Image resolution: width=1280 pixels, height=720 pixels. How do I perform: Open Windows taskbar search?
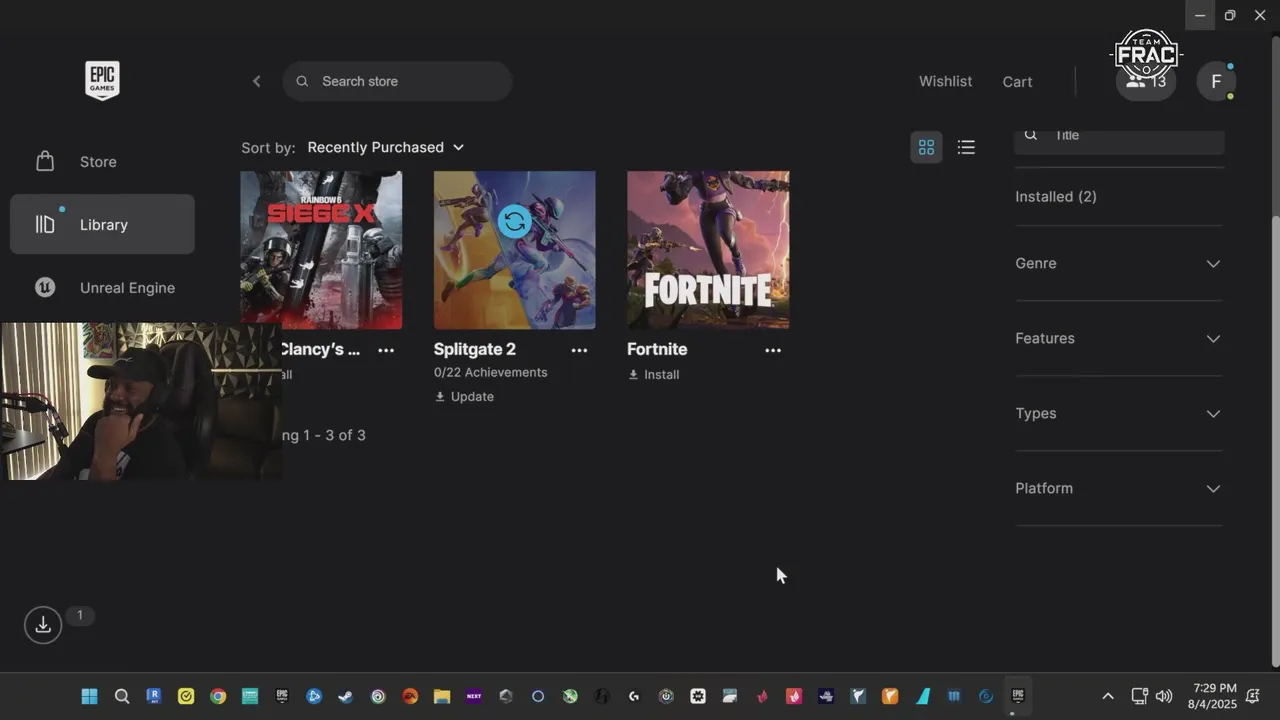click(122, 696)
